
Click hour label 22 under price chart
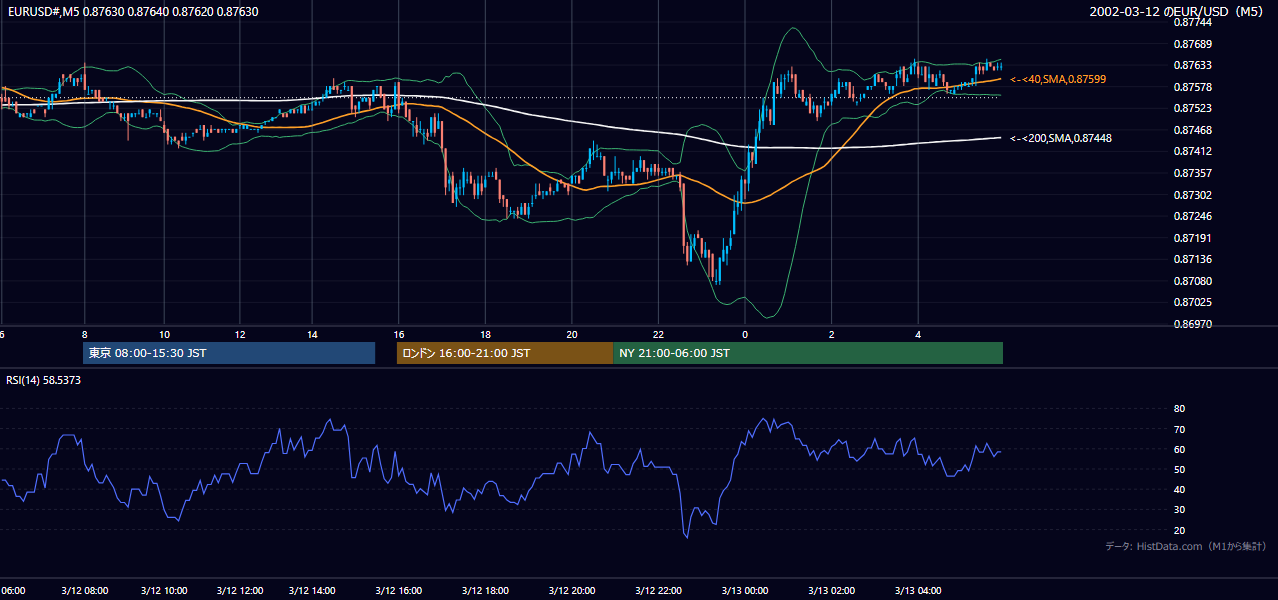coord(658,335)
